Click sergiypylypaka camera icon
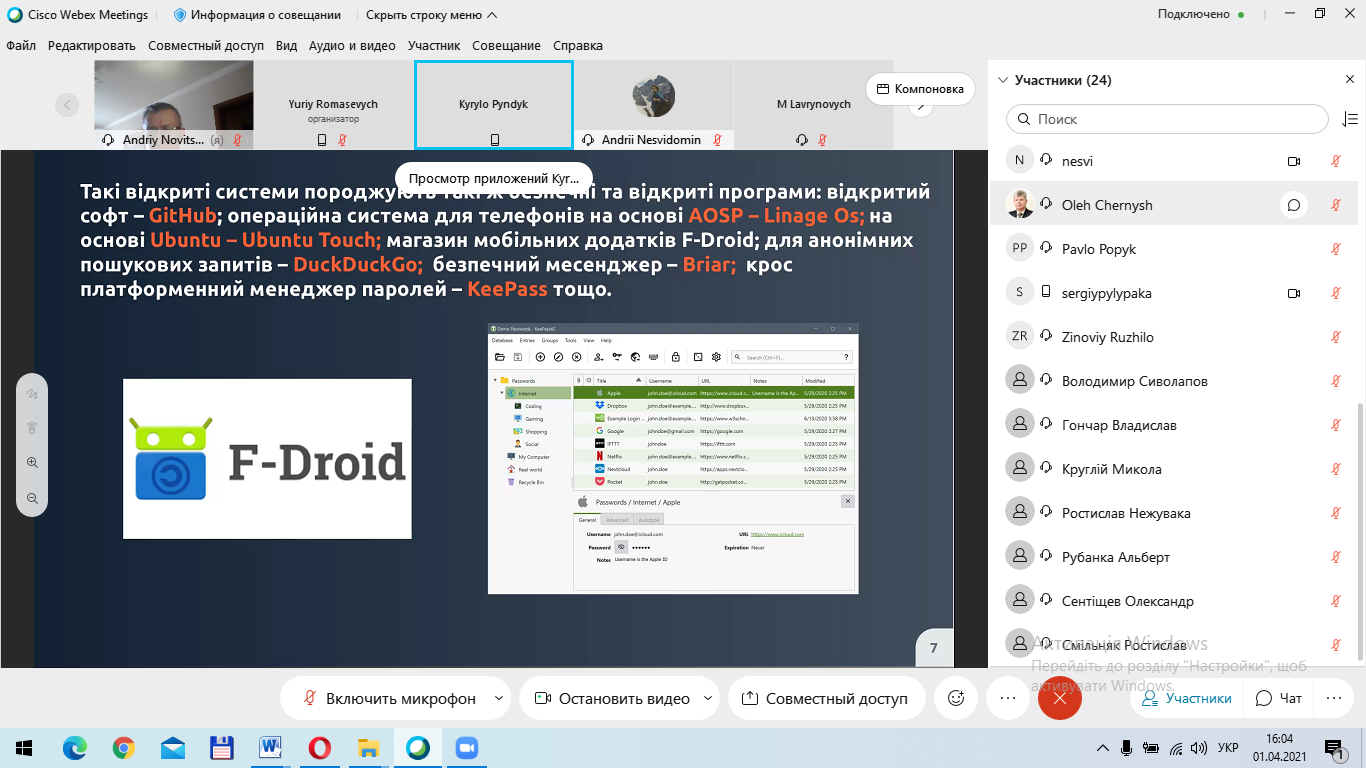Screen dimensions: 1366x768 click(1293, 293)
